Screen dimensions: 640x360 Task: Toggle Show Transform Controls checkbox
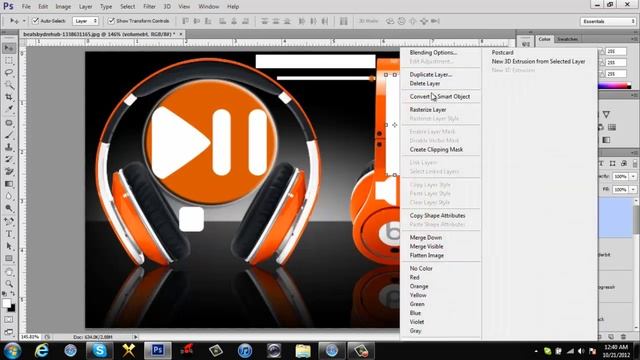coord(111,20)
